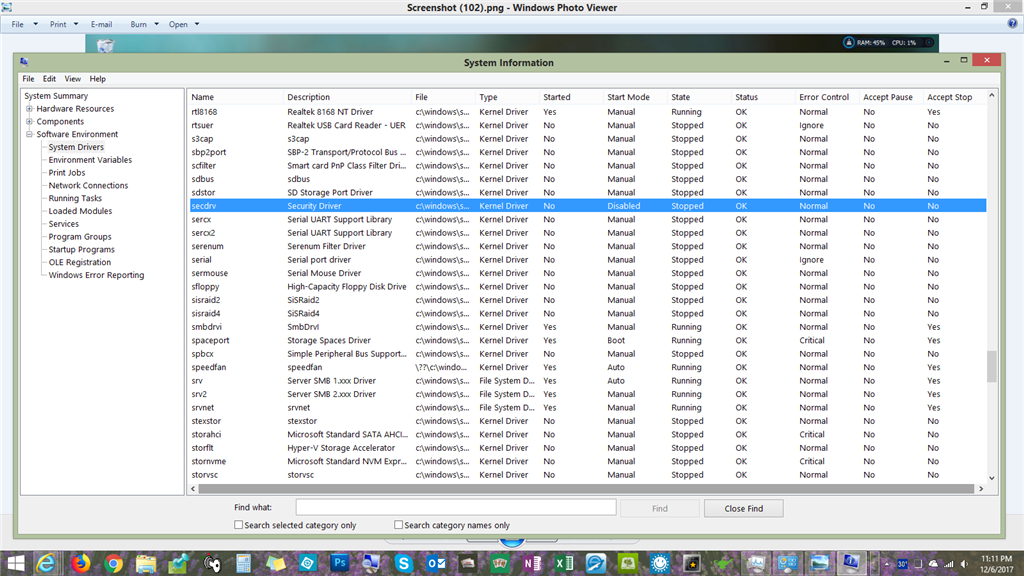The width and height of the screenshot is (1024, 576).
Task: Click the 'Find what' text field
Action: click(x=456, y=507)
